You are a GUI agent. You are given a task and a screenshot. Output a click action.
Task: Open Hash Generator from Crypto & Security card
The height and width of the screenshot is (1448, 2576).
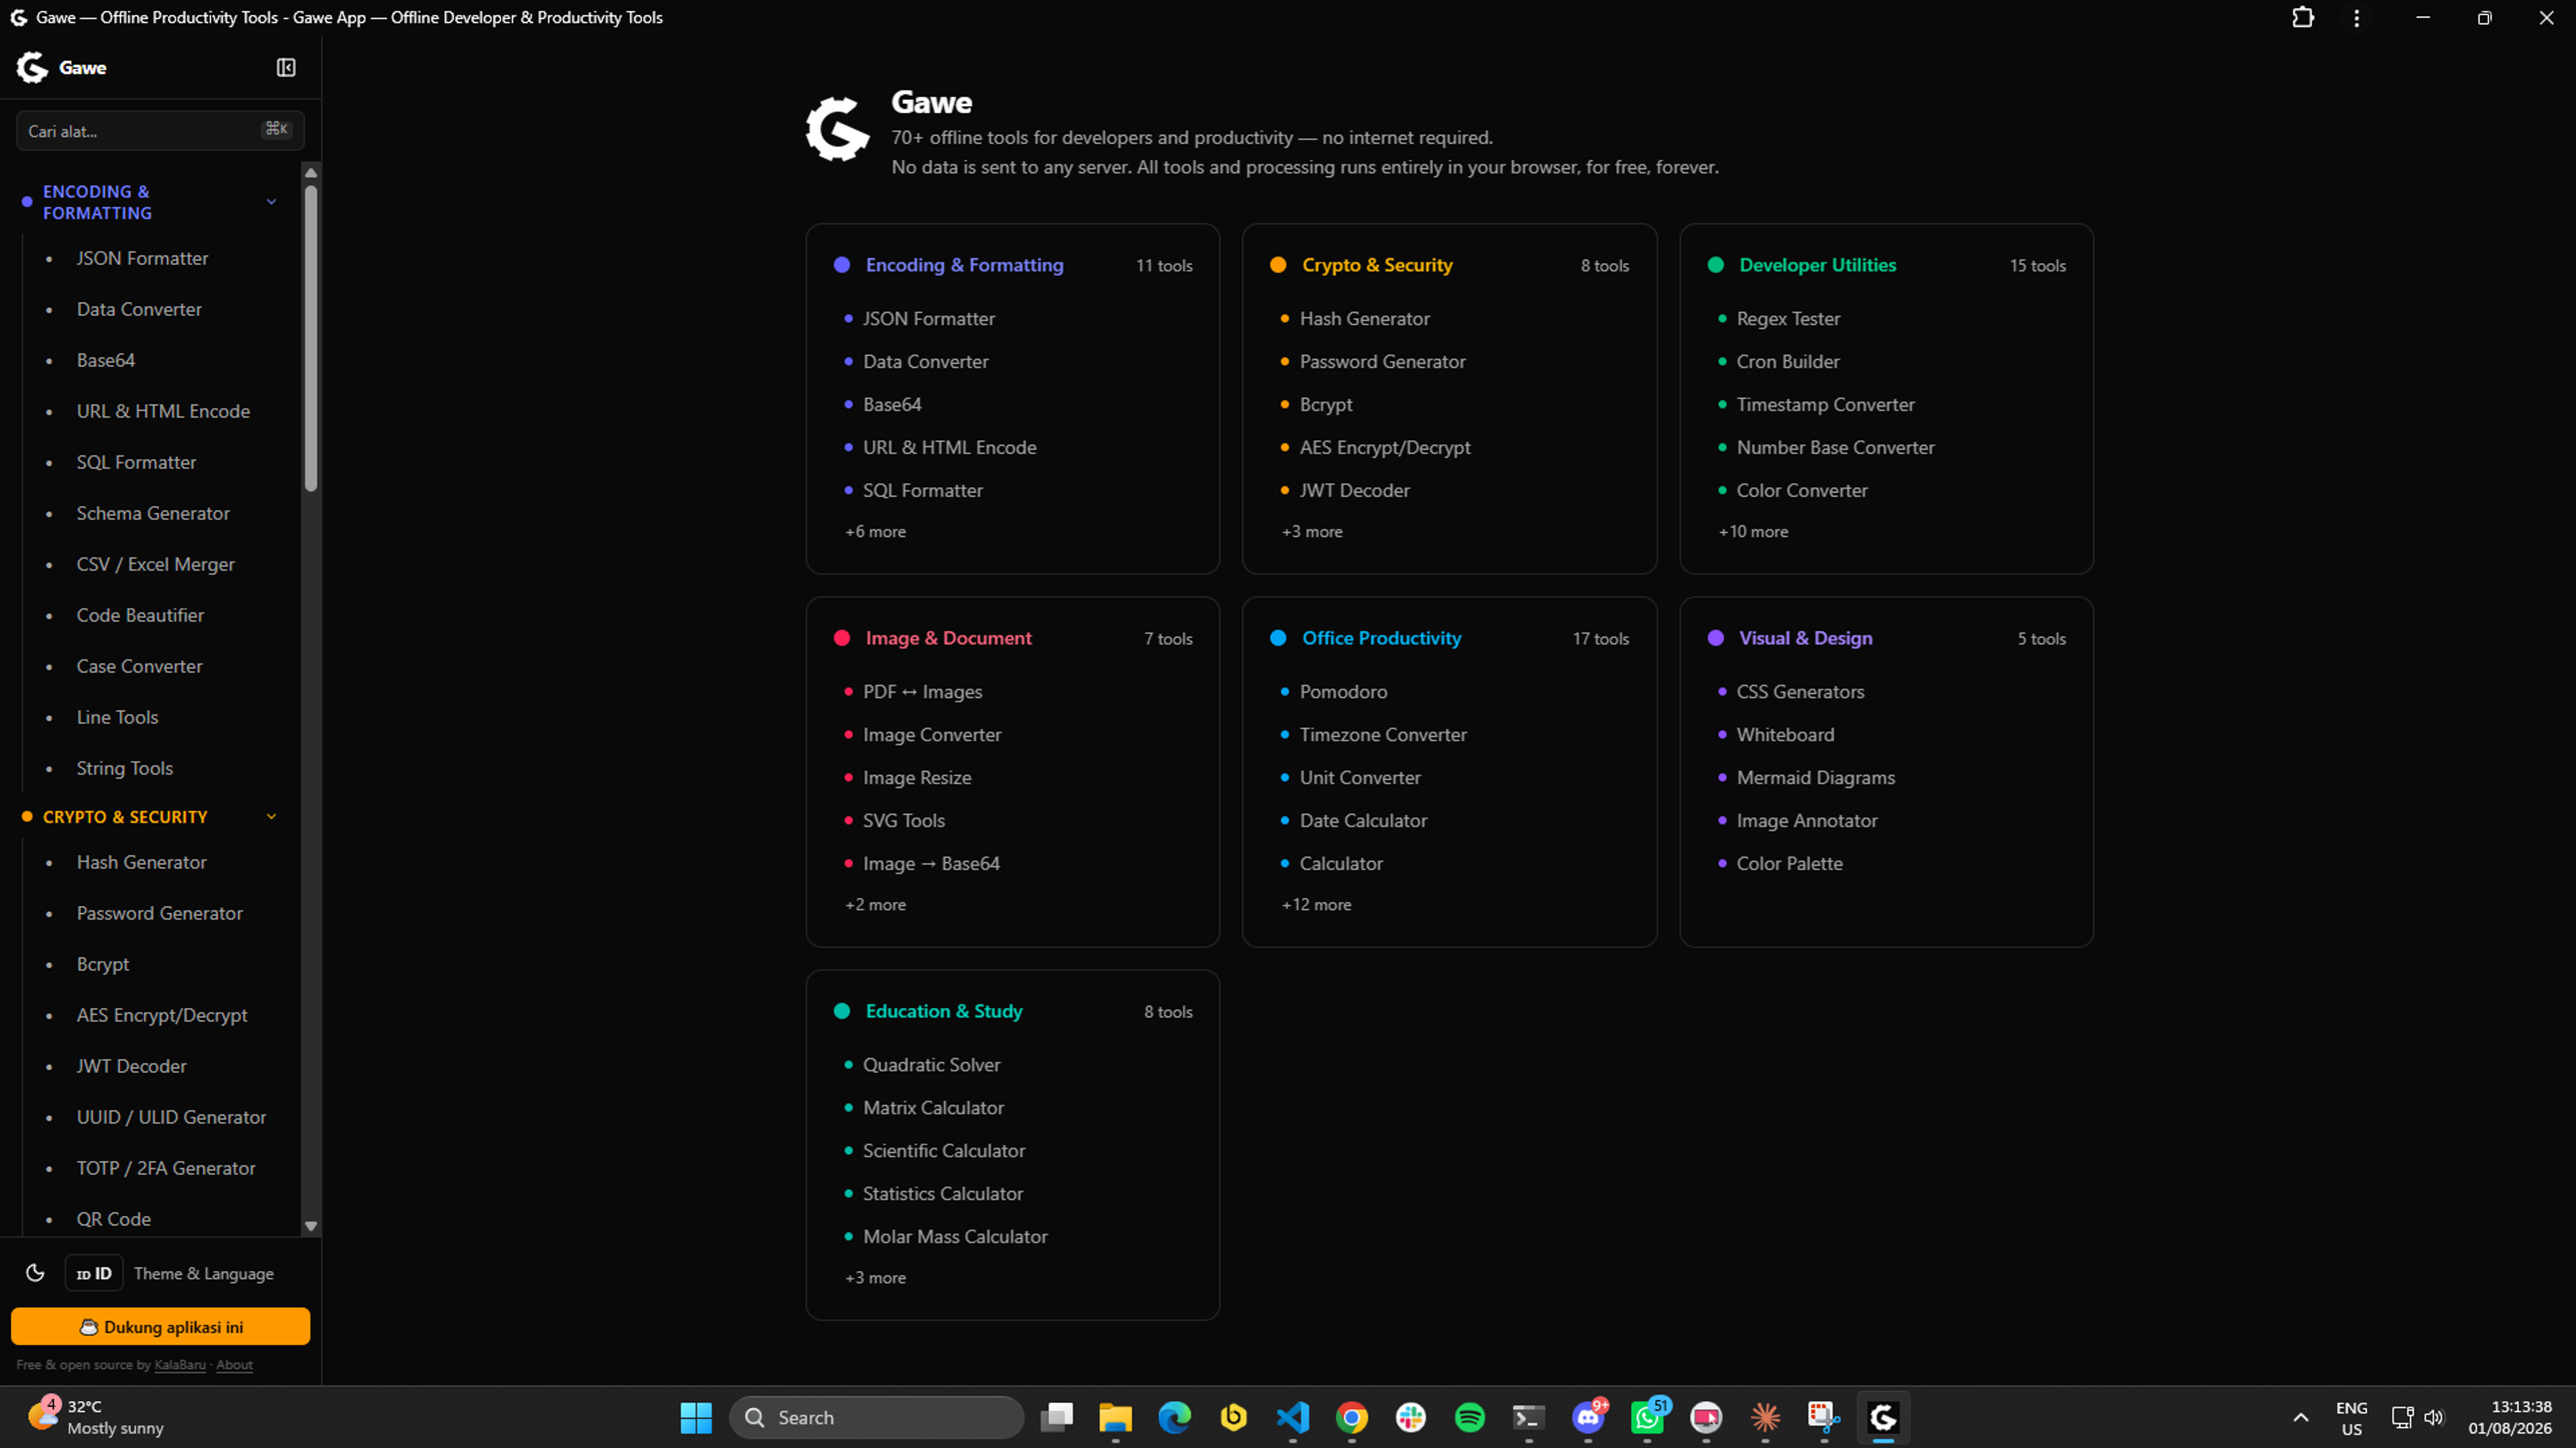pos(1364,319)
